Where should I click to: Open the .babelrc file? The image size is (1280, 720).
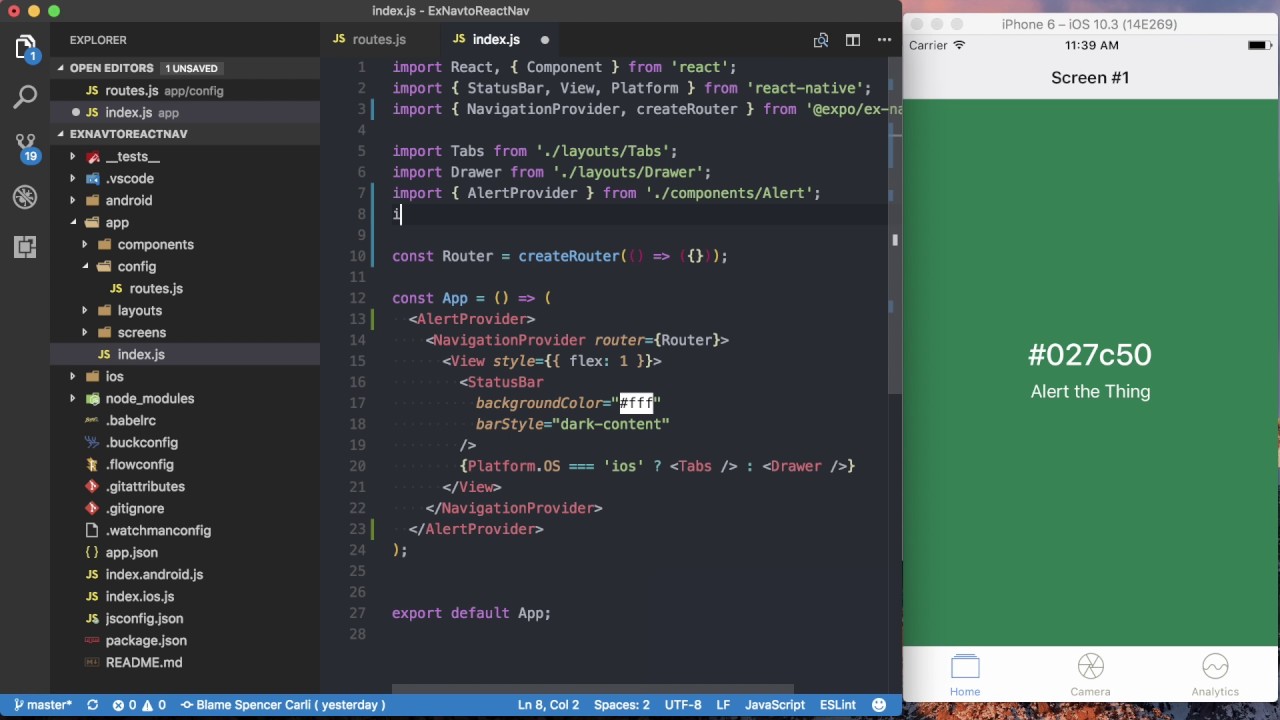click(131, 421)
